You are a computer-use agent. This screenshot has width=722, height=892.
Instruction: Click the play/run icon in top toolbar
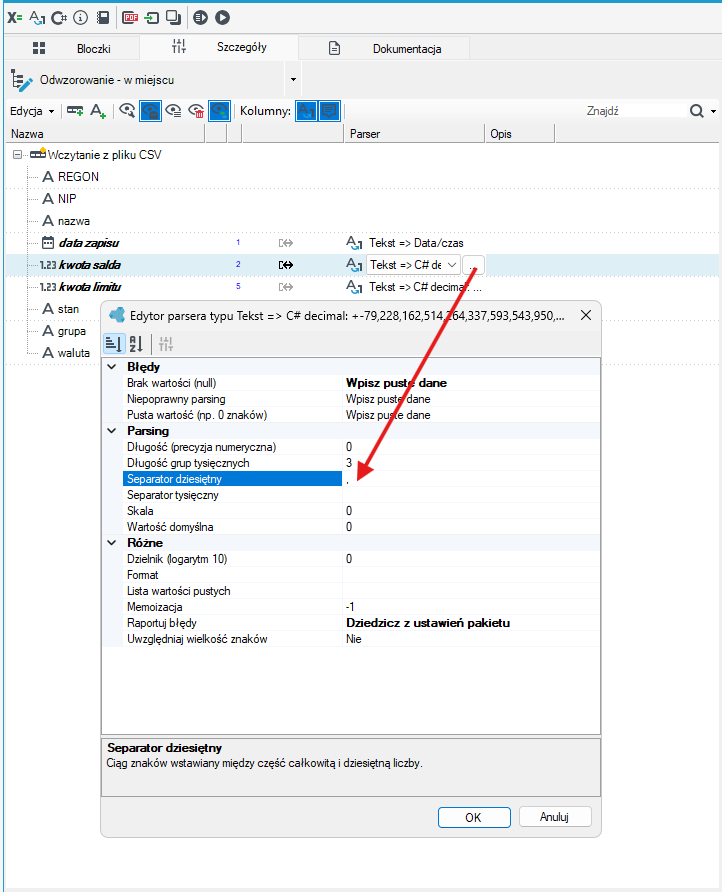222,18
